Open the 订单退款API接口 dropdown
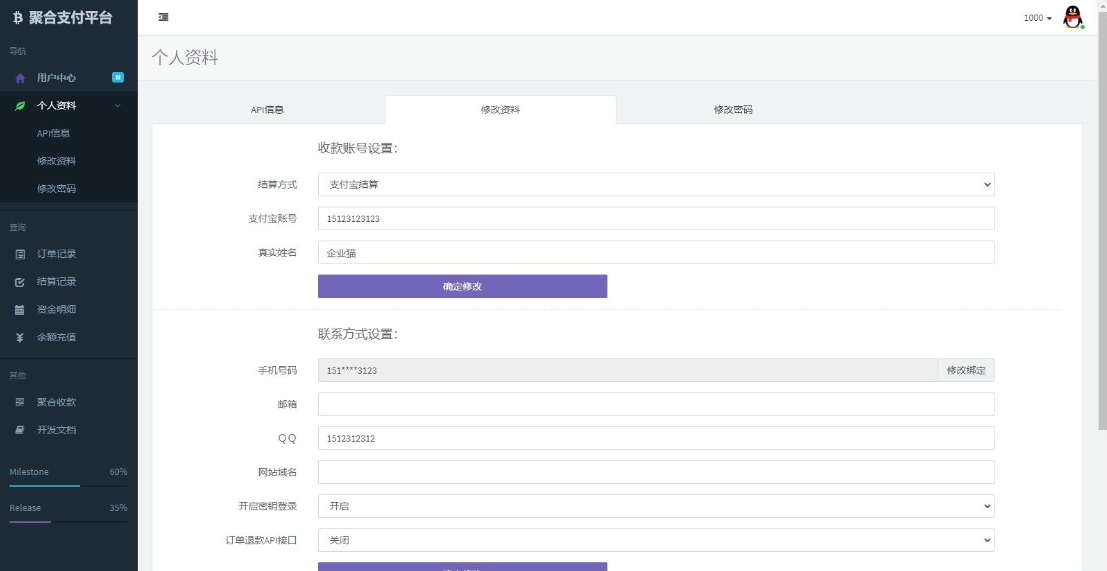The height and width of the screenshot is (571, 1107). 655,540
